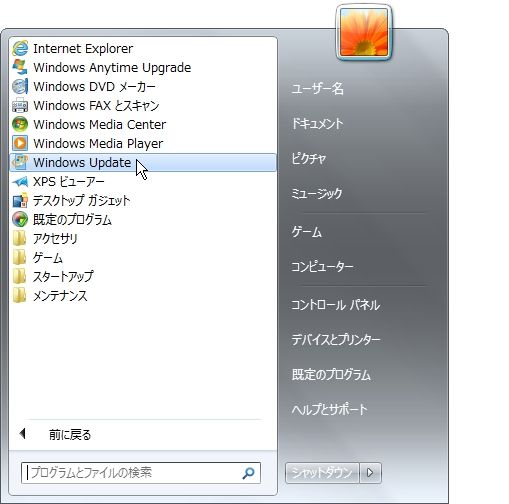Click Windows Media Center icon

(x=20, y=125)
